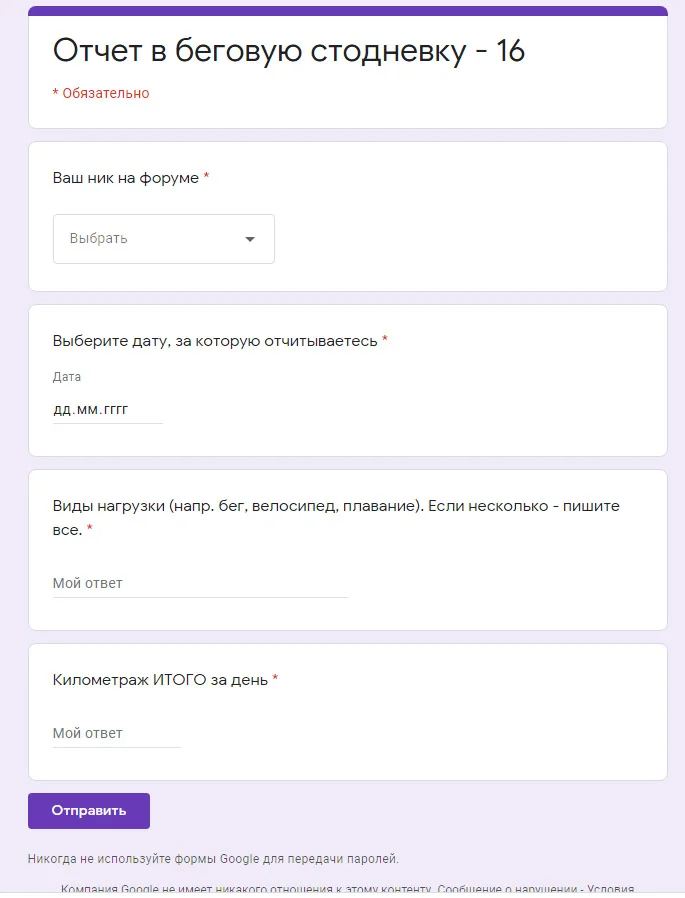
Task: Focus the answer field under "Километраж ИТОГО за день"
Action: (116, 733)
